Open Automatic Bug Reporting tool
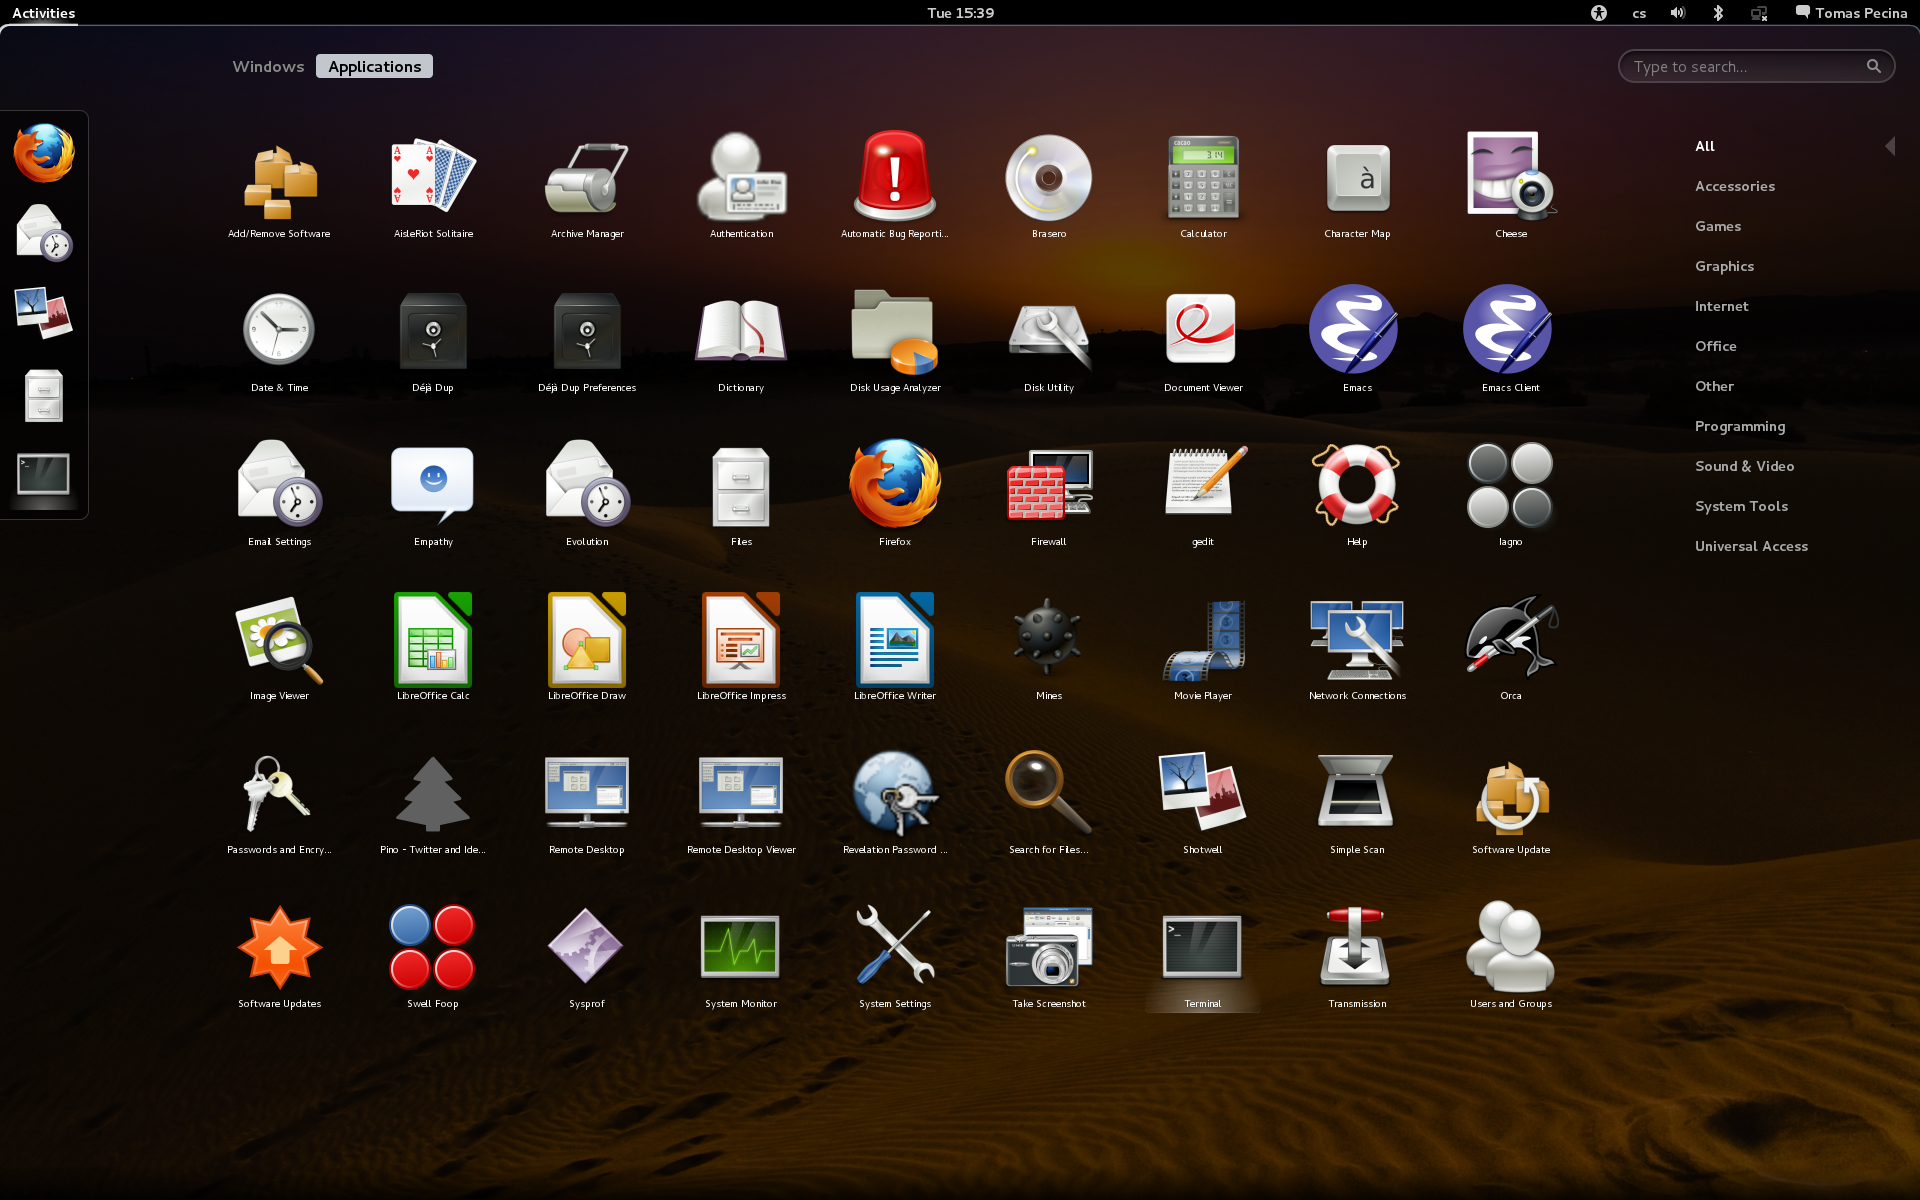Image resolution: width=1920 pixels, height=1200 pixels. (x=895, y=187)
